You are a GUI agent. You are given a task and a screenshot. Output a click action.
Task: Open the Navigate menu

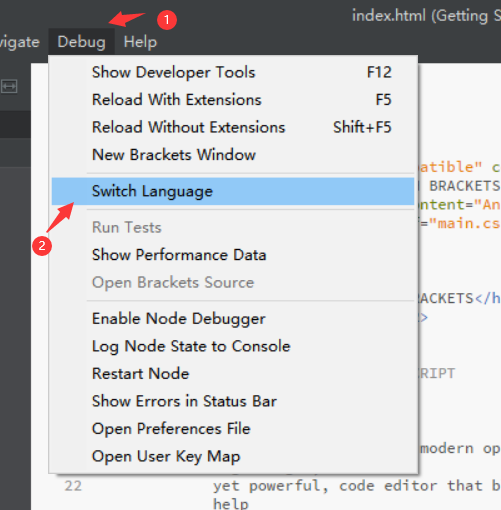[x=20, y=42]
